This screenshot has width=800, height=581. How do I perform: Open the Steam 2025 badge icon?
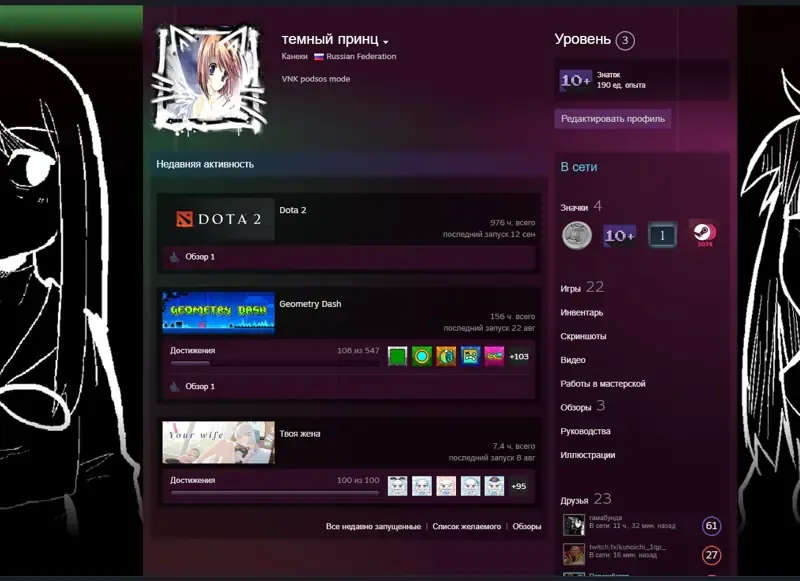coord(705,235)
